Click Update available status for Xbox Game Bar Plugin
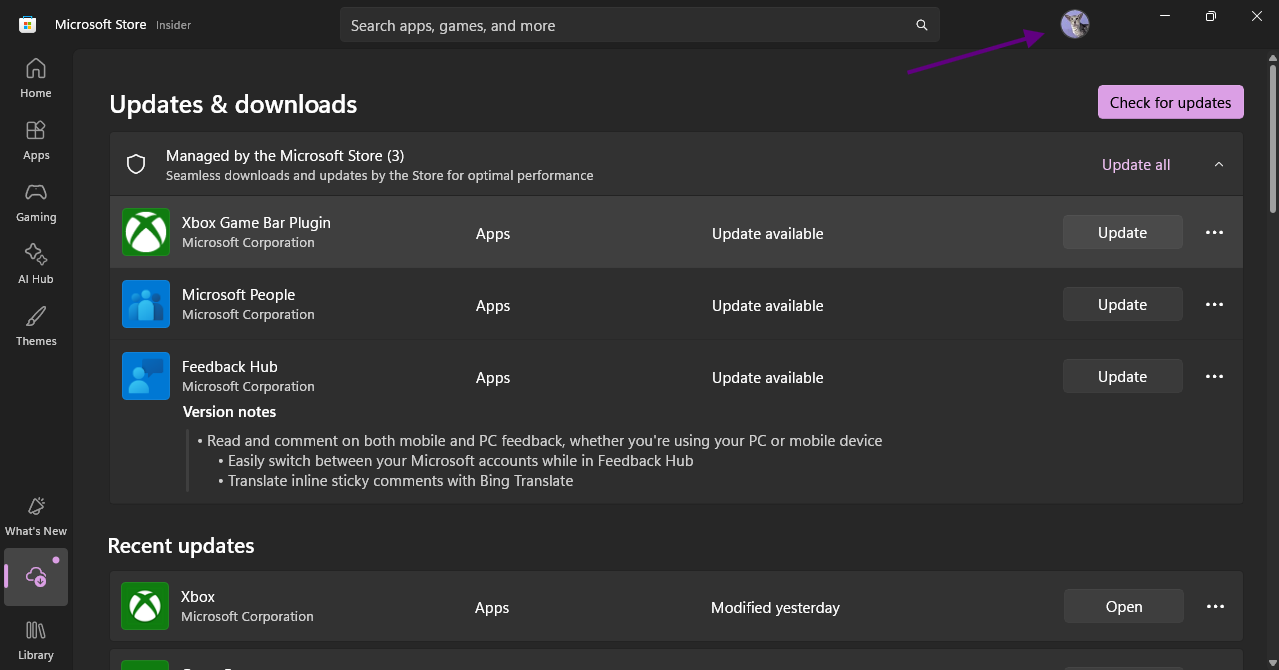The image size is (1279, 670). tap(767, 234)
